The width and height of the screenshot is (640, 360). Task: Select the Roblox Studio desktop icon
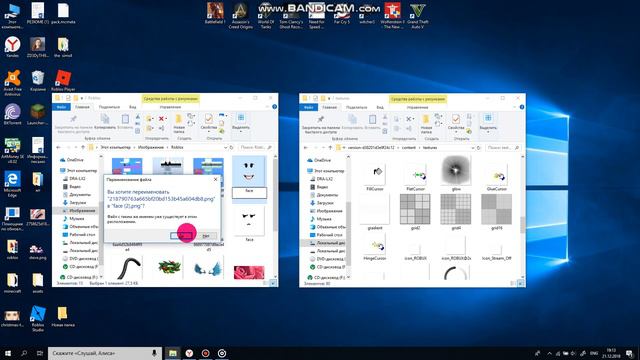tap(38, 318)
